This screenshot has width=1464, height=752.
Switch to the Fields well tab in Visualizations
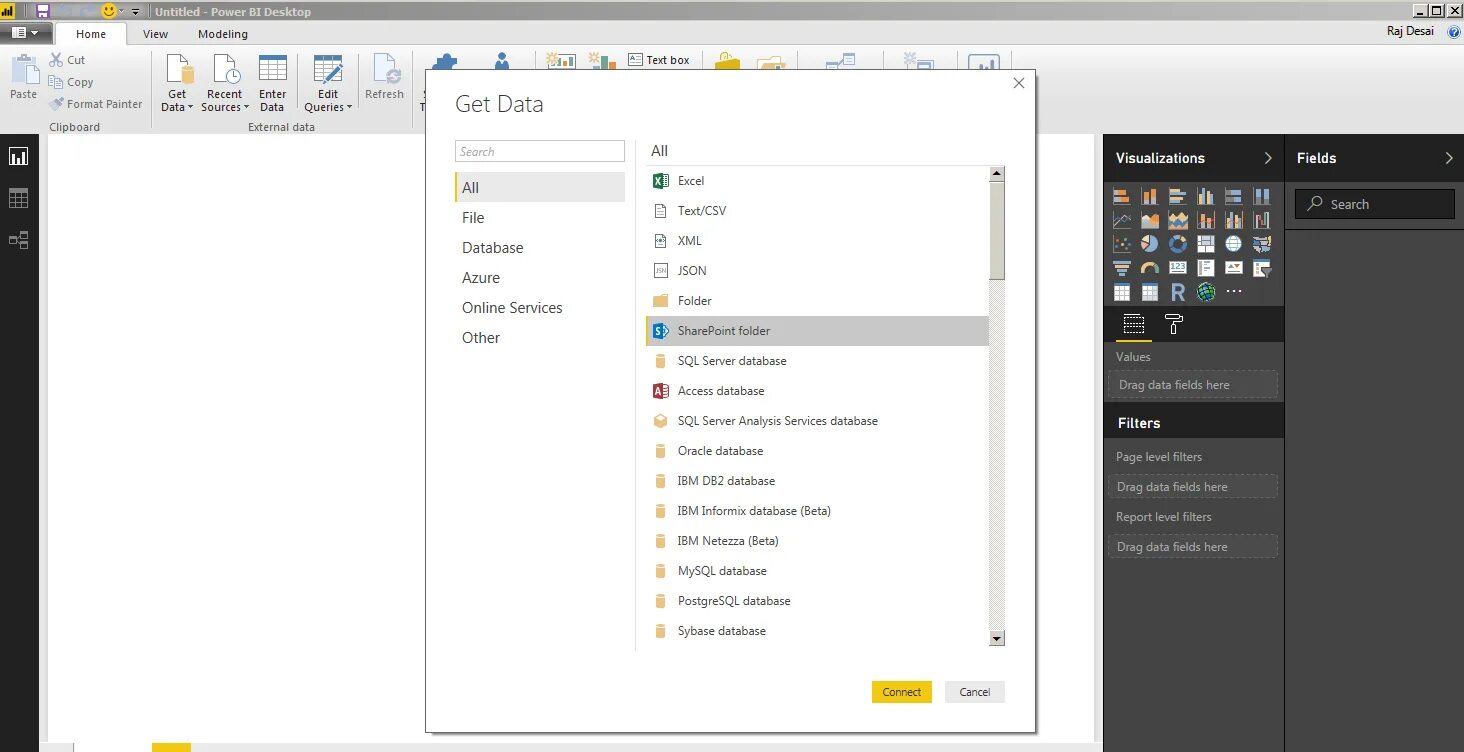pos(1133,324)
